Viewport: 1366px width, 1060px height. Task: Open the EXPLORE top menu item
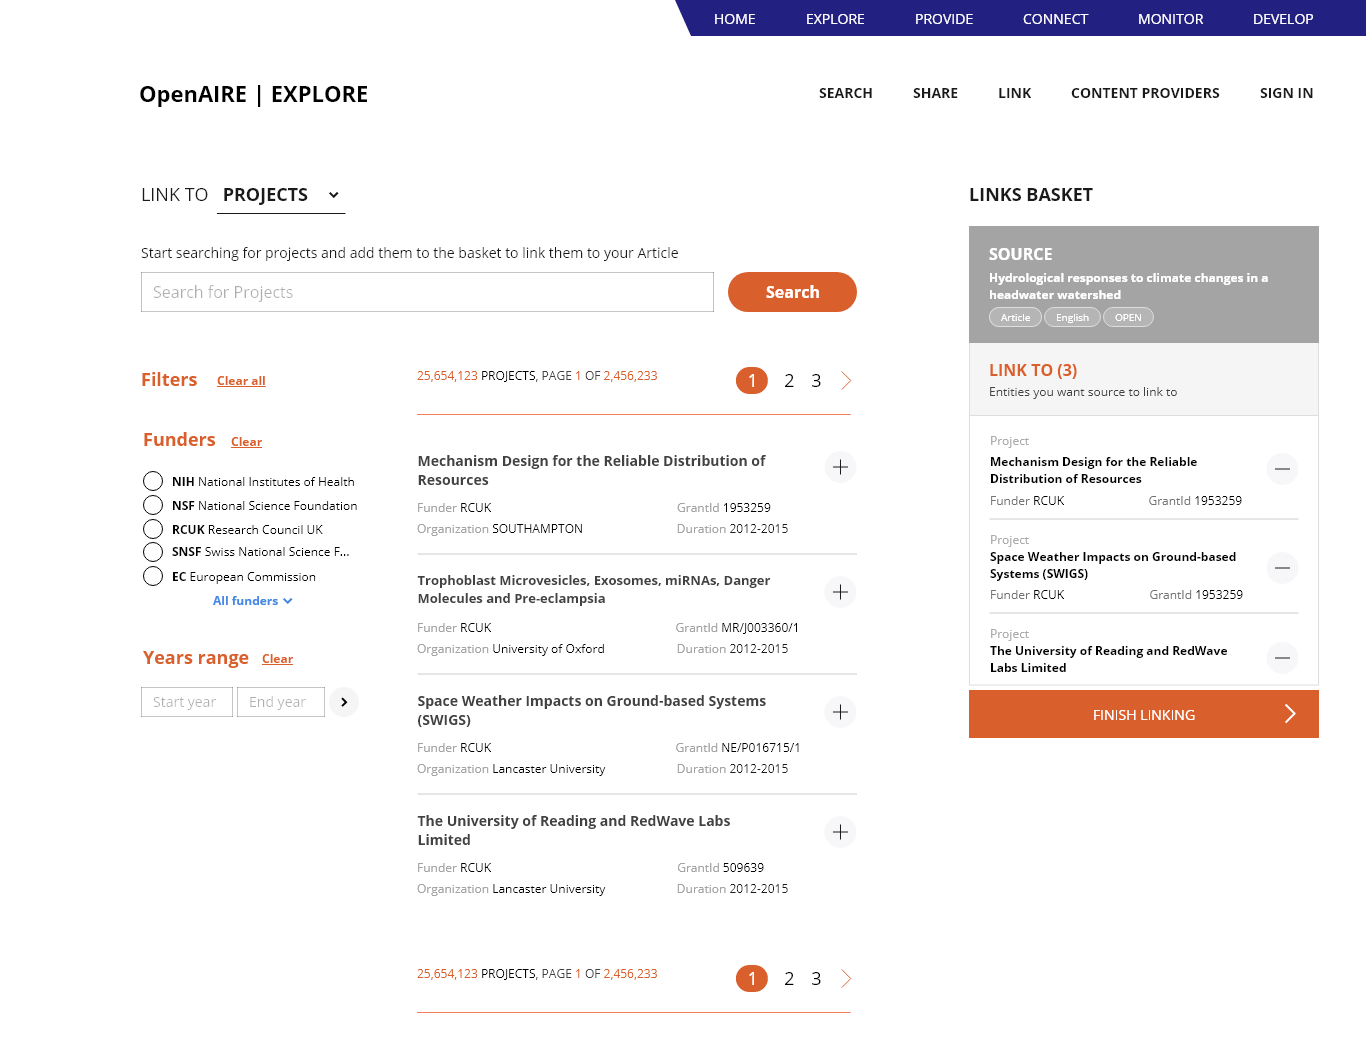pos(835,19)
